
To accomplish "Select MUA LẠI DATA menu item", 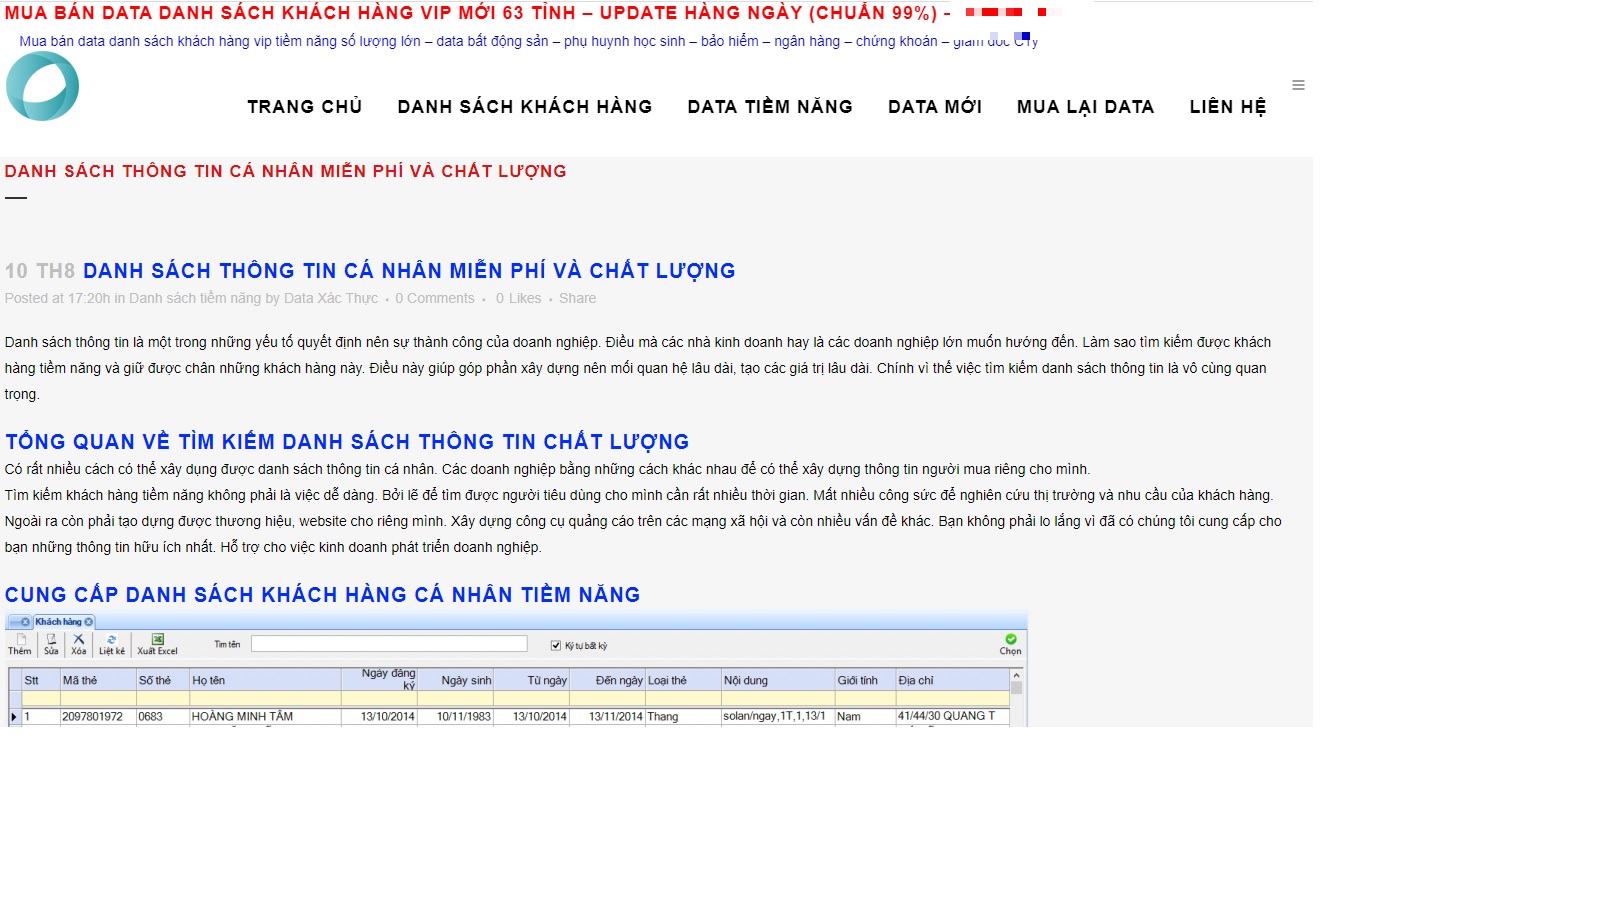I will pyautogui.click(x=1085, y=107).
